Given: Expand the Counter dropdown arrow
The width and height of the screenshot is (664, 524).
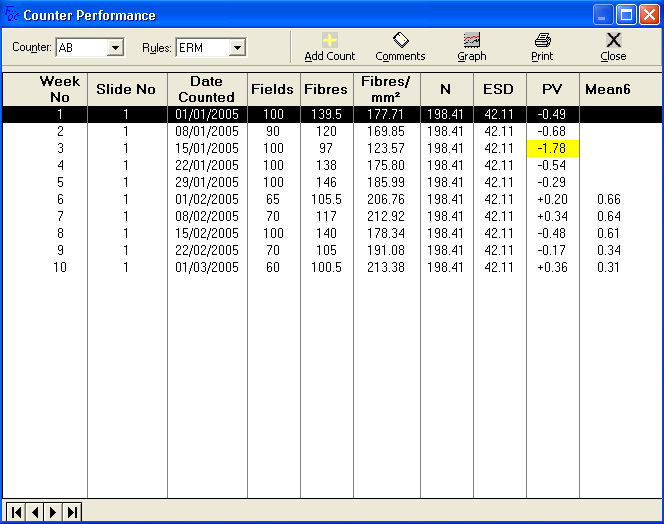Looking at the screenshot, I should pyautogui.click(x=115, y=47).
